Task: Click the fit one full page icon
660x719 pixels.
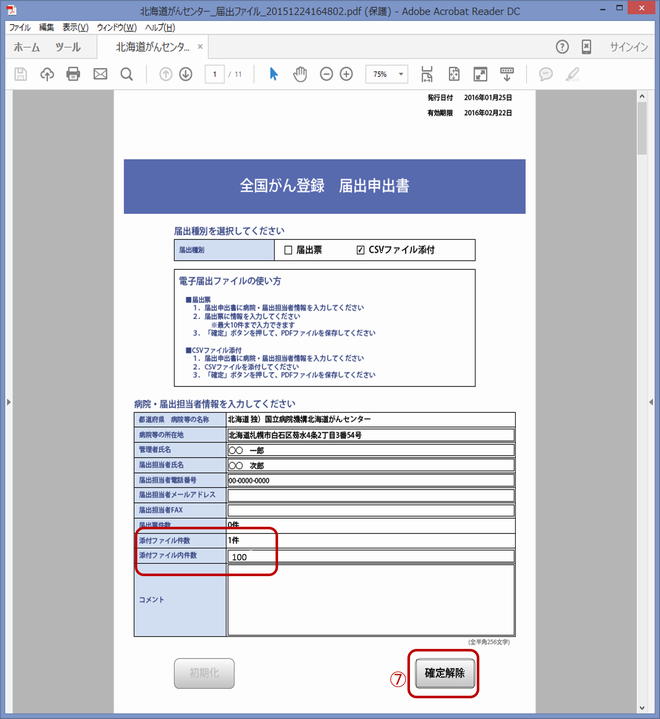Action: (x=454, y=74)
